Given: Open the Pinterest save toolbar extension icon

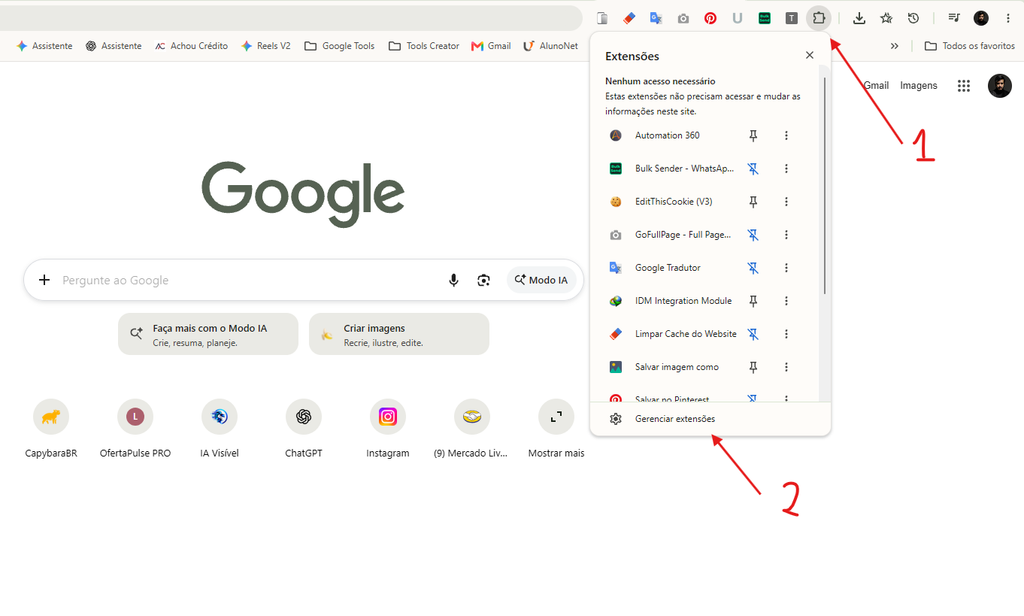Looking at the screenshot, I should [x=710, y=18].
